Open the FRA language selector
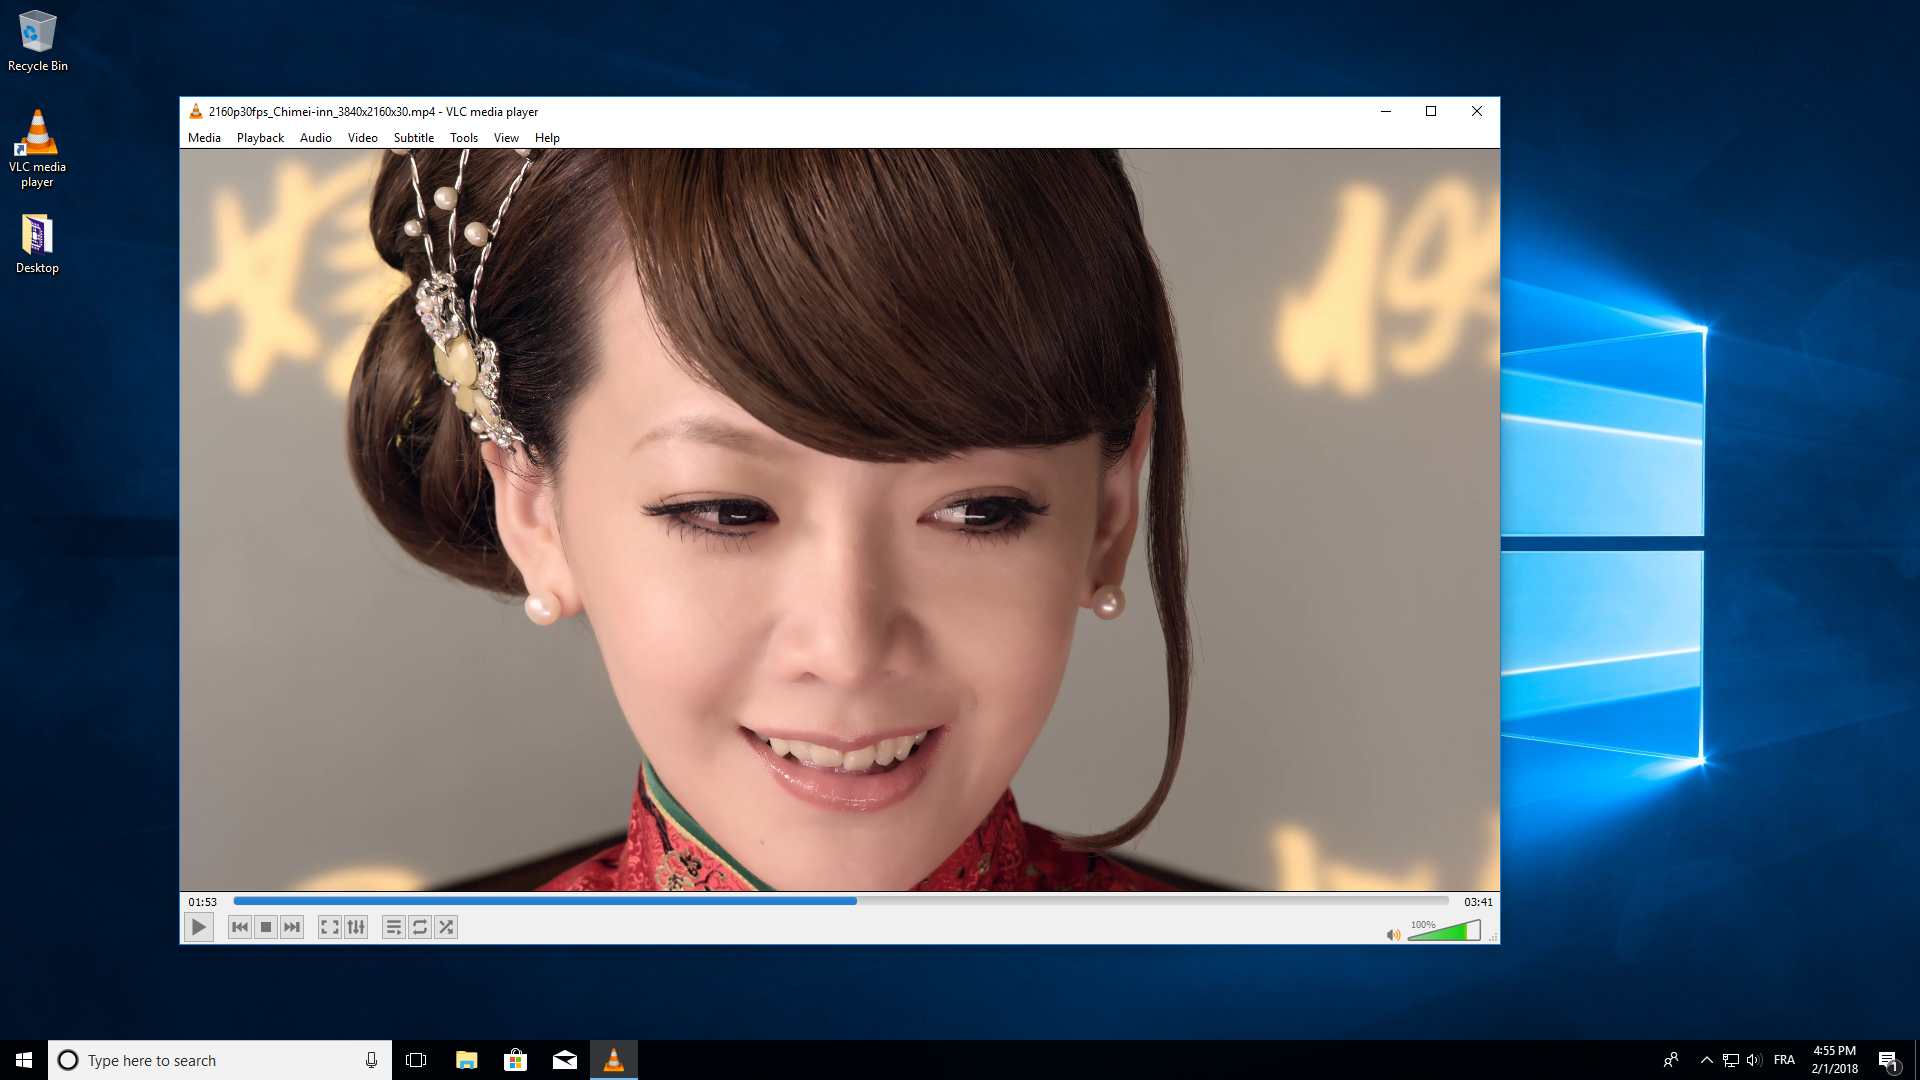The image size is (1920, 1080). [x=1786, y=1059]
